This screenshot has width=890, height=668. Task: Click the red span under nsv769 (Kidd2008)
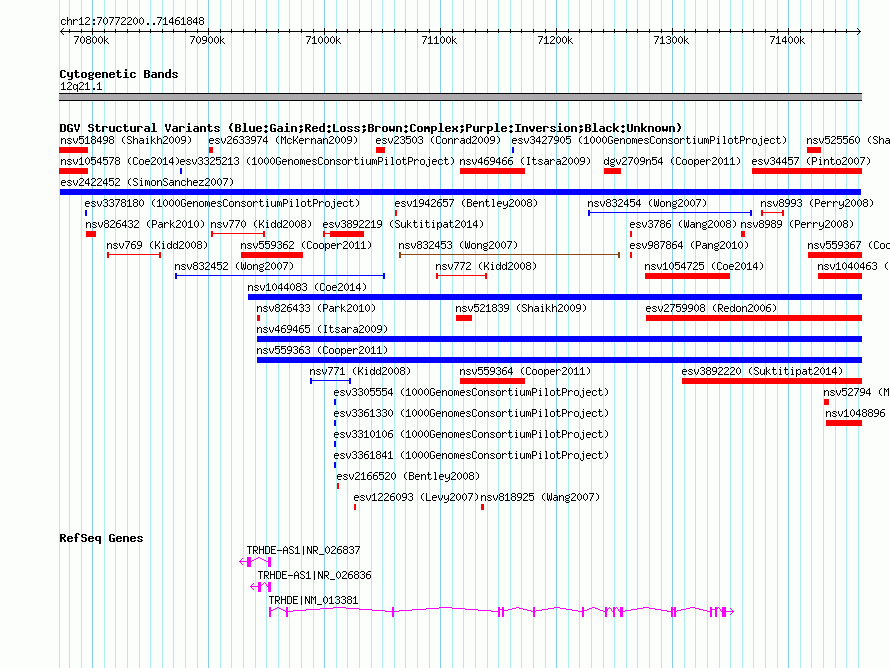pyautogui.click(x=134, y=255)
